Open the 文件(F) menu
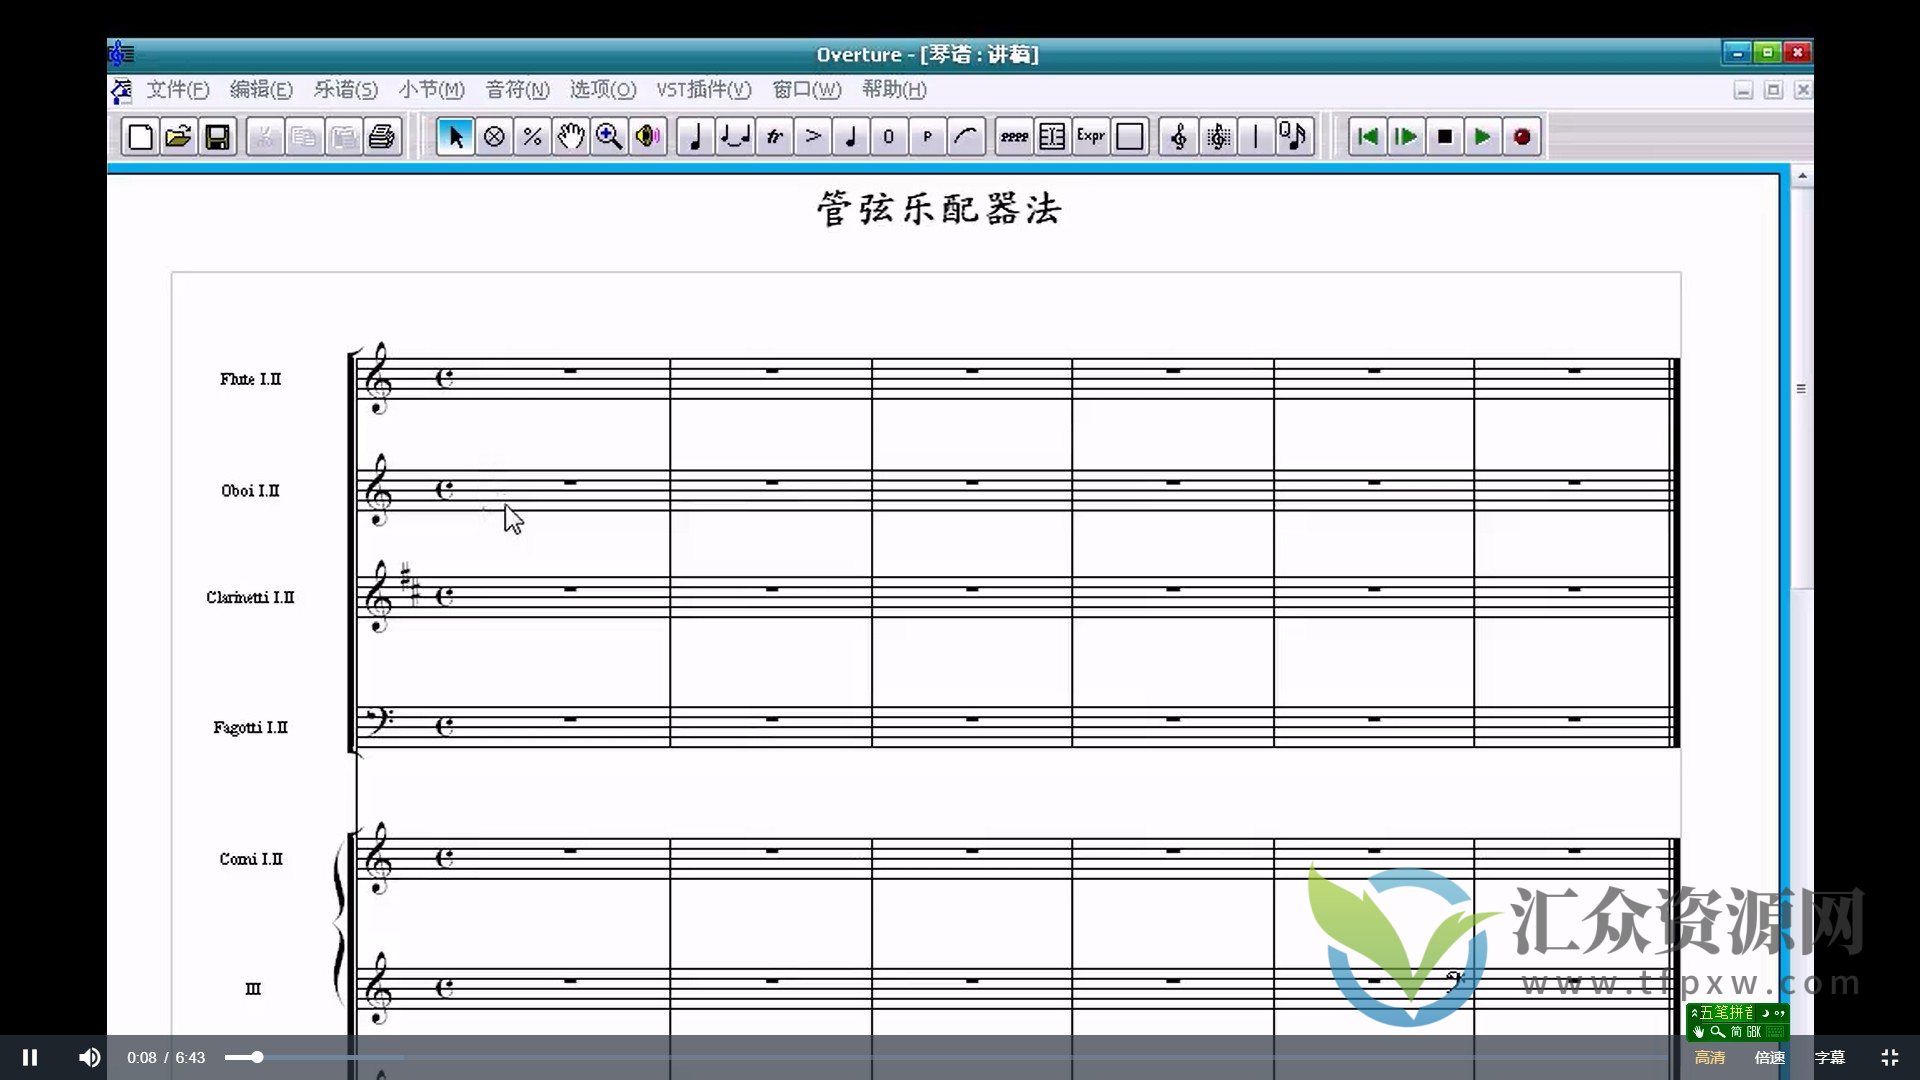1920x1080 pixels. point(178,90)
